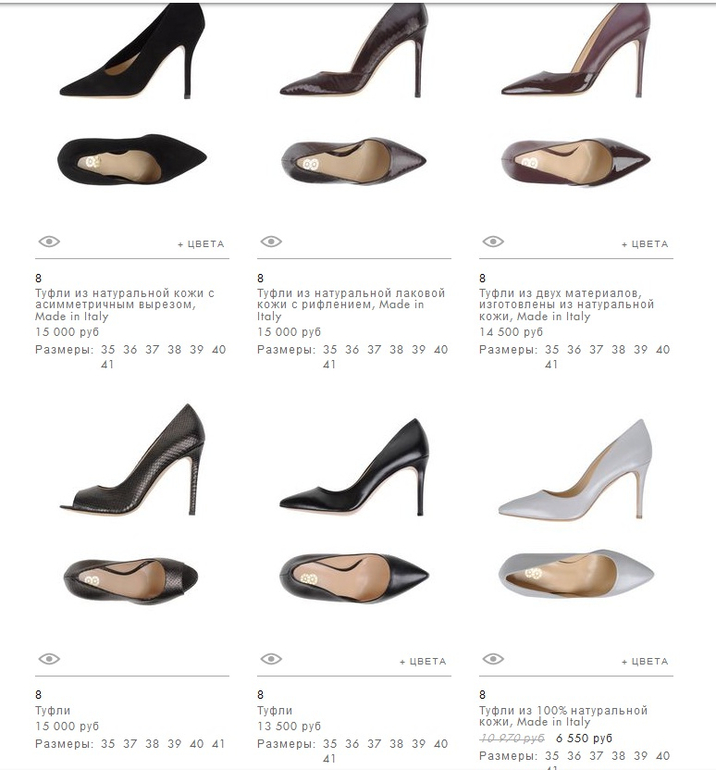Click eye icon under two-material burgundy pumps
The height and width of the screenshot is (770, 716).
coord(493,242)
